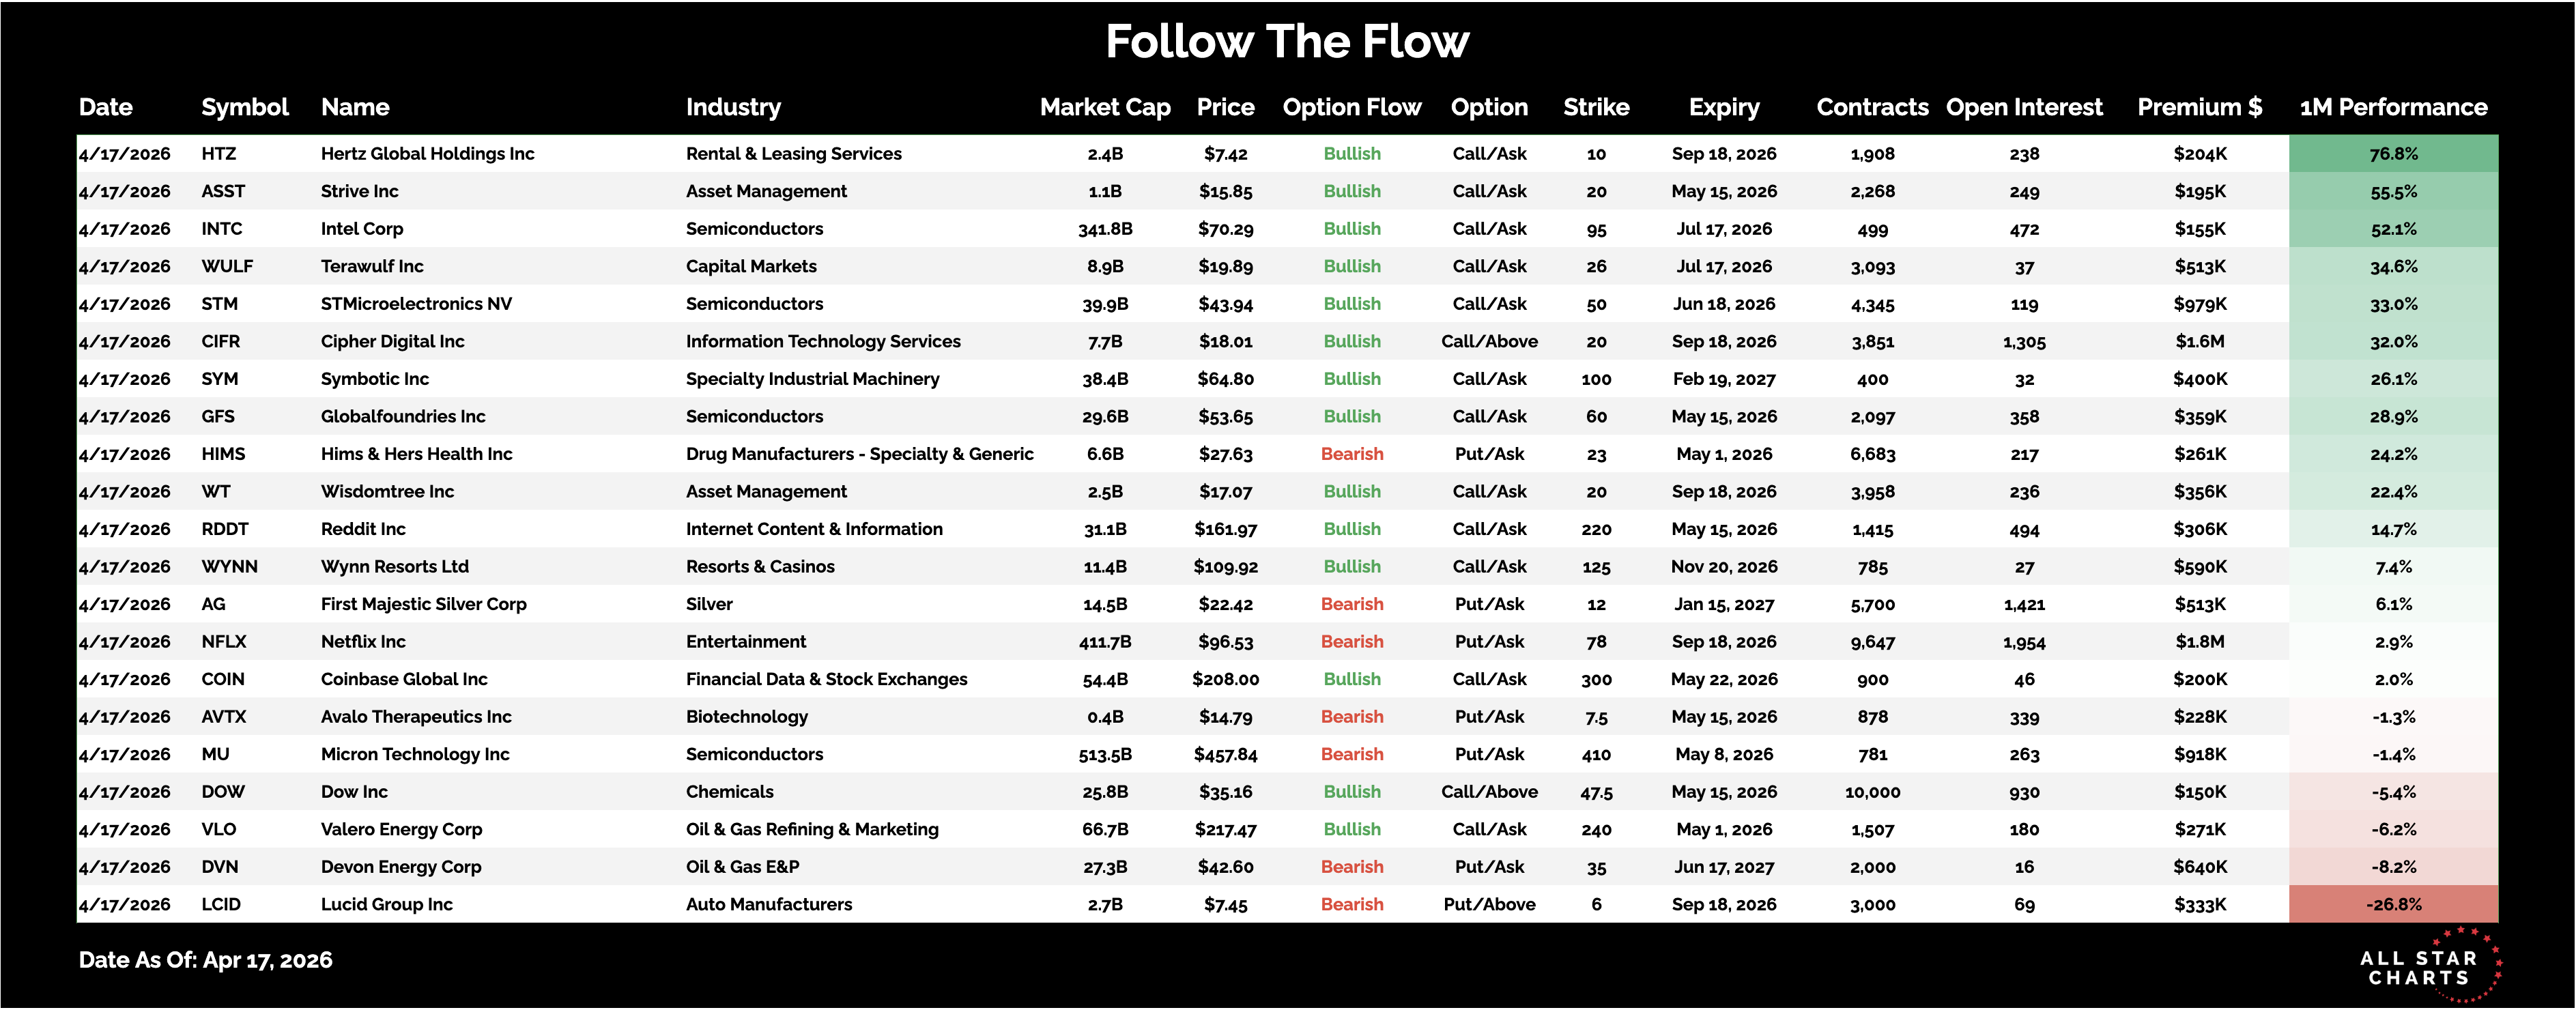The width and height of the screenshot is (2576, 1010).
Task: Click the Date As Of footer text
Action: [x=205, y=960]
